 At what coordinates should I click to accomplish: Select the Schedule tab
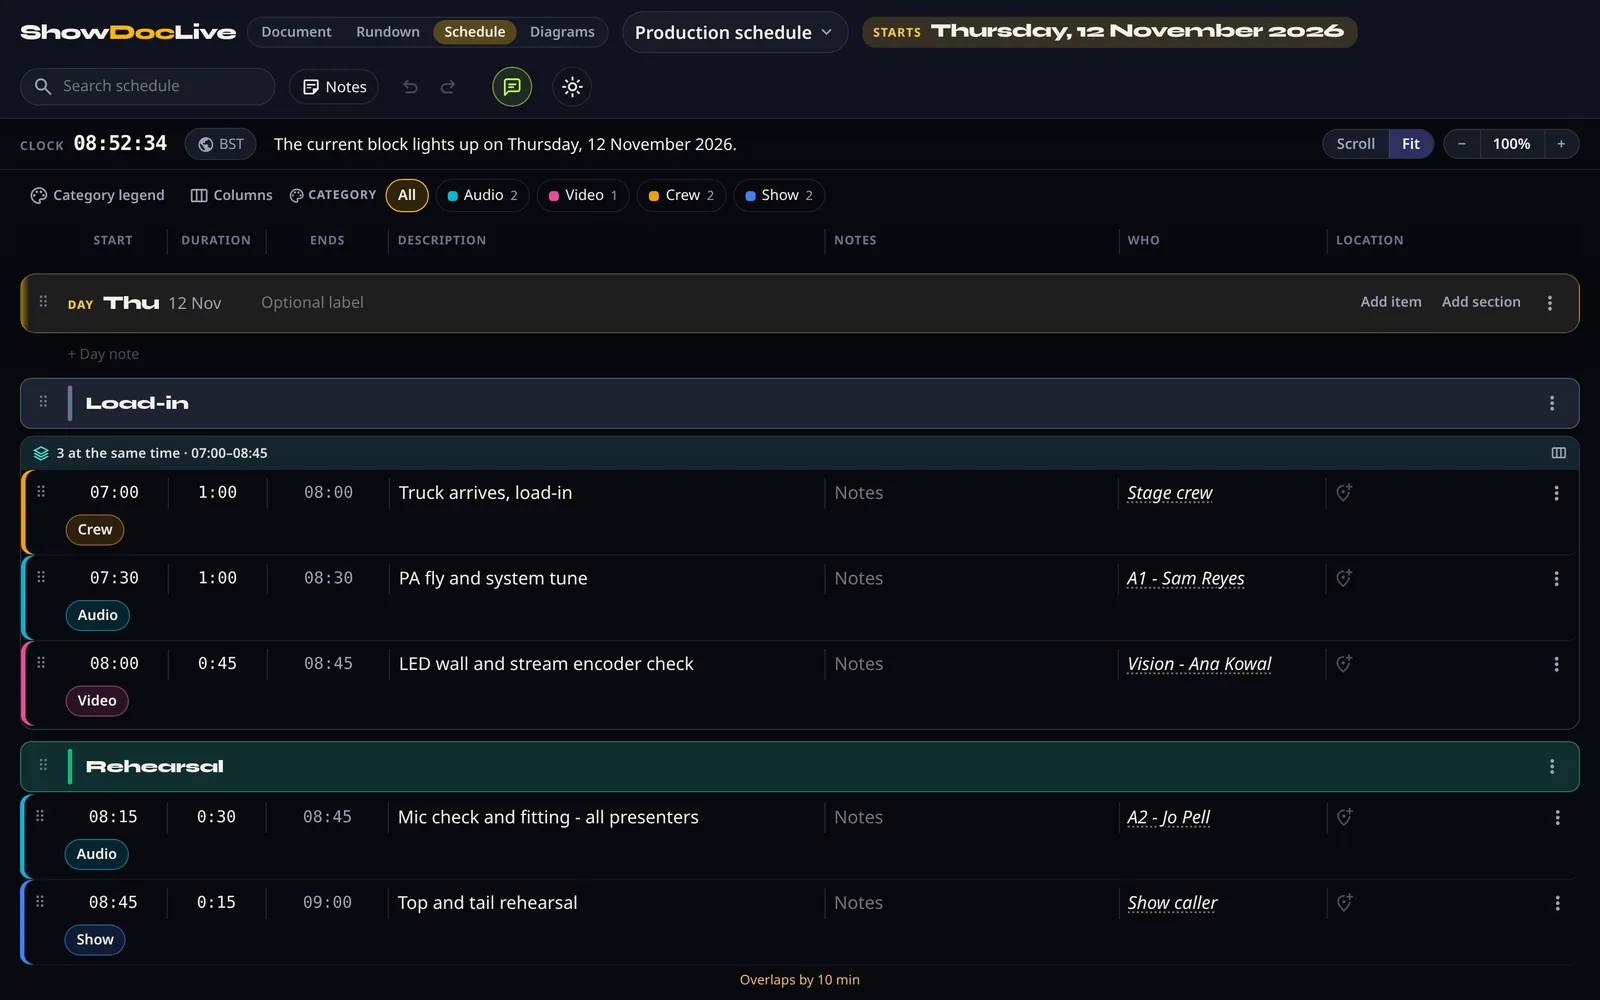(475, 32)
